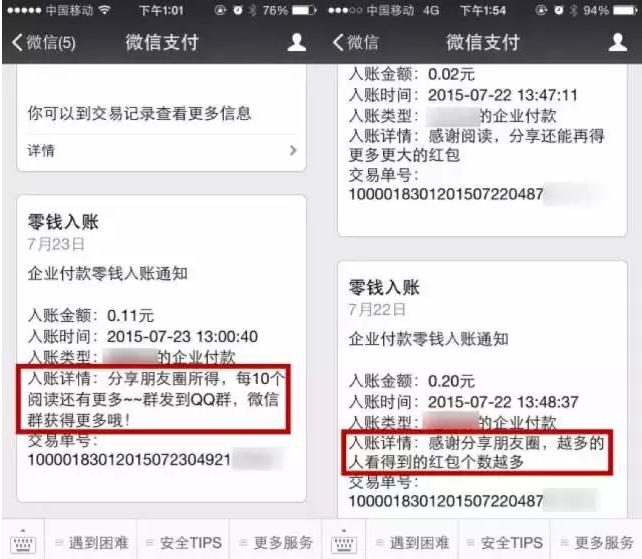This screenshot has width=642, height=559.
Task: Open the 0.11元 零钱入账 message card
Action: pyautogui.click(x=161, y=349)
